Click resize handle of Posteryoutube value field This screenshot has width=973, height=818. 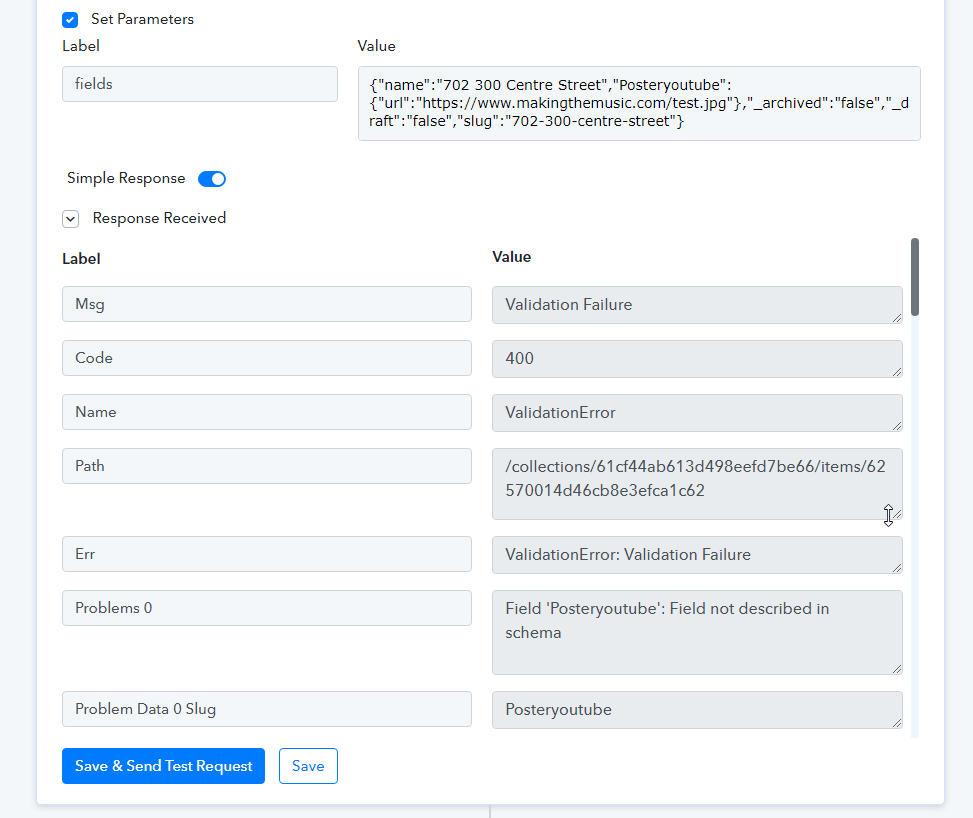coord(897,724)
